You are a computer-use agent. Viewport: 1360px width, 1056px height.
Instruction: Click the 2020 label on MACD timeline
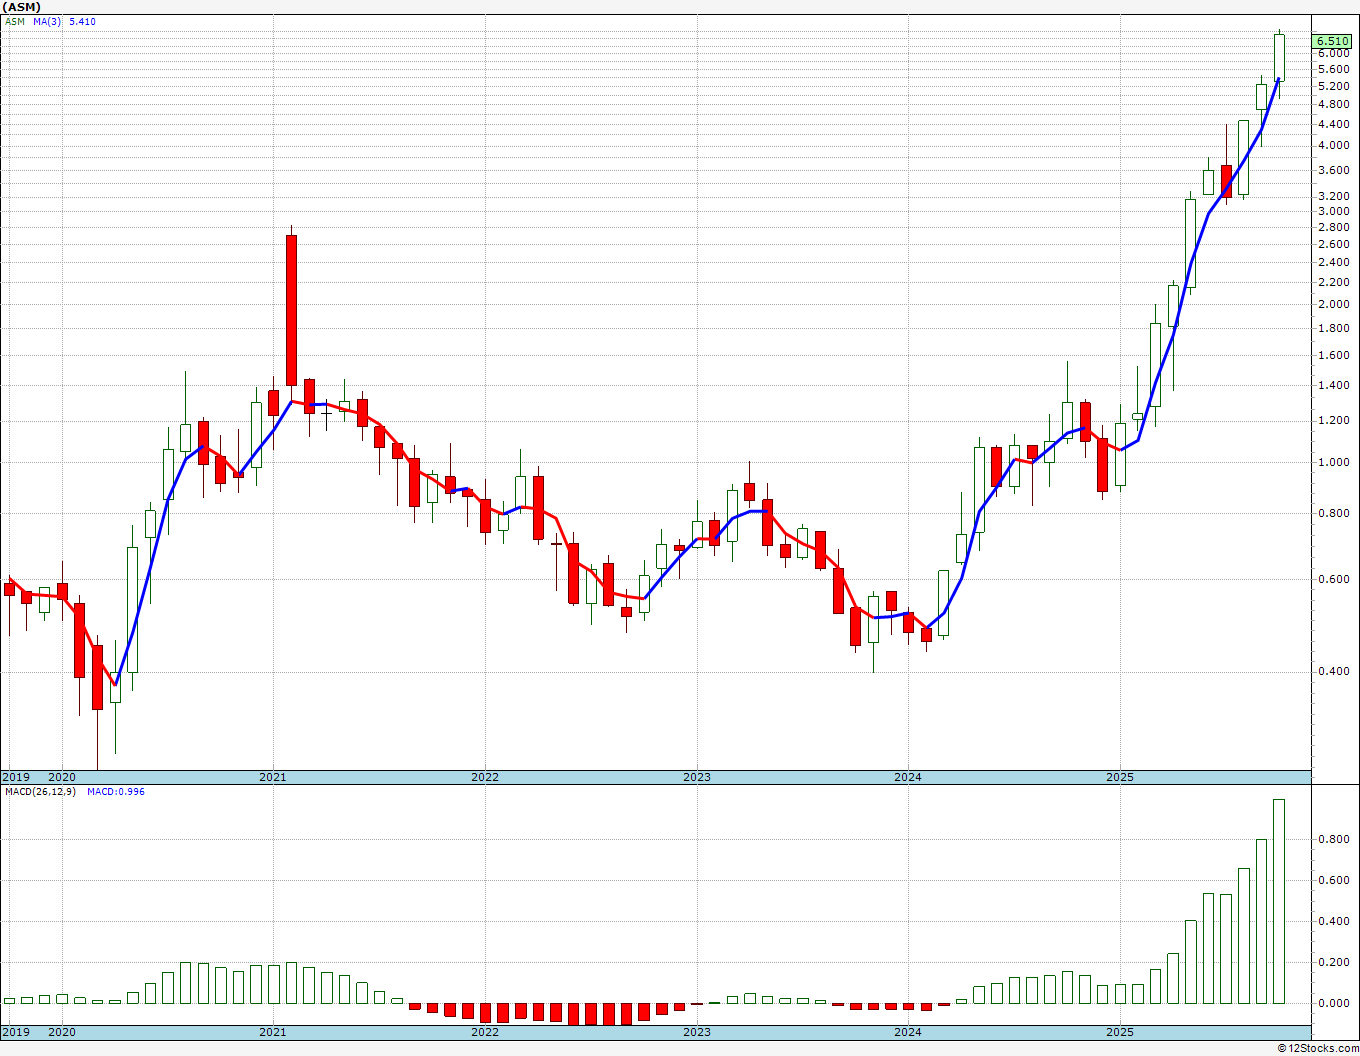62,1032
